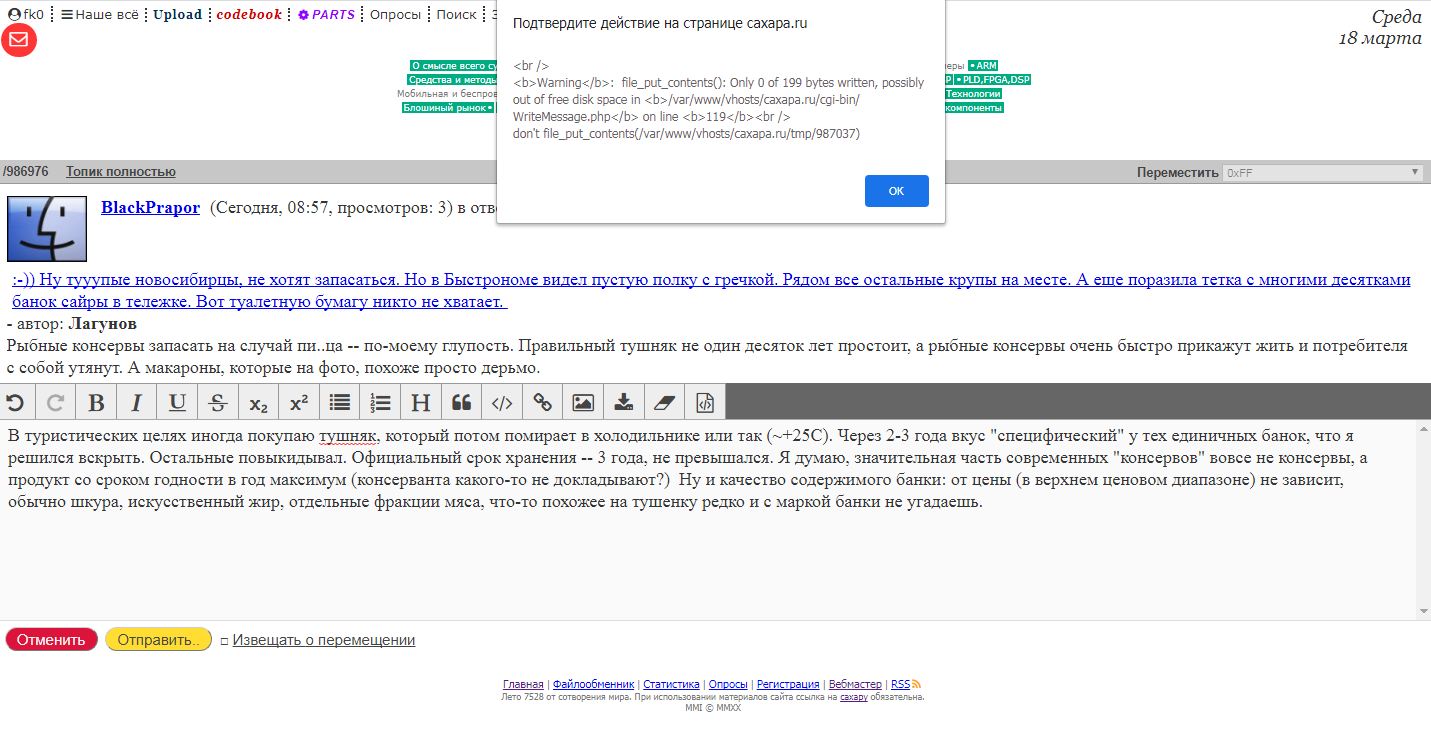Screen dimensions: 1431x754
Task: Insert a numbered list
Action: pyautogui.click(x=380, y=402)
